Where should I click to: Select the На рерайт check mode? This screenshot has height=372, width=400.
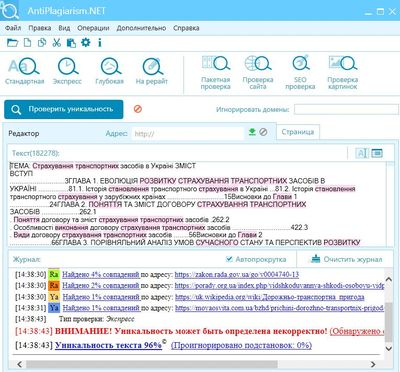click(152, 71)
